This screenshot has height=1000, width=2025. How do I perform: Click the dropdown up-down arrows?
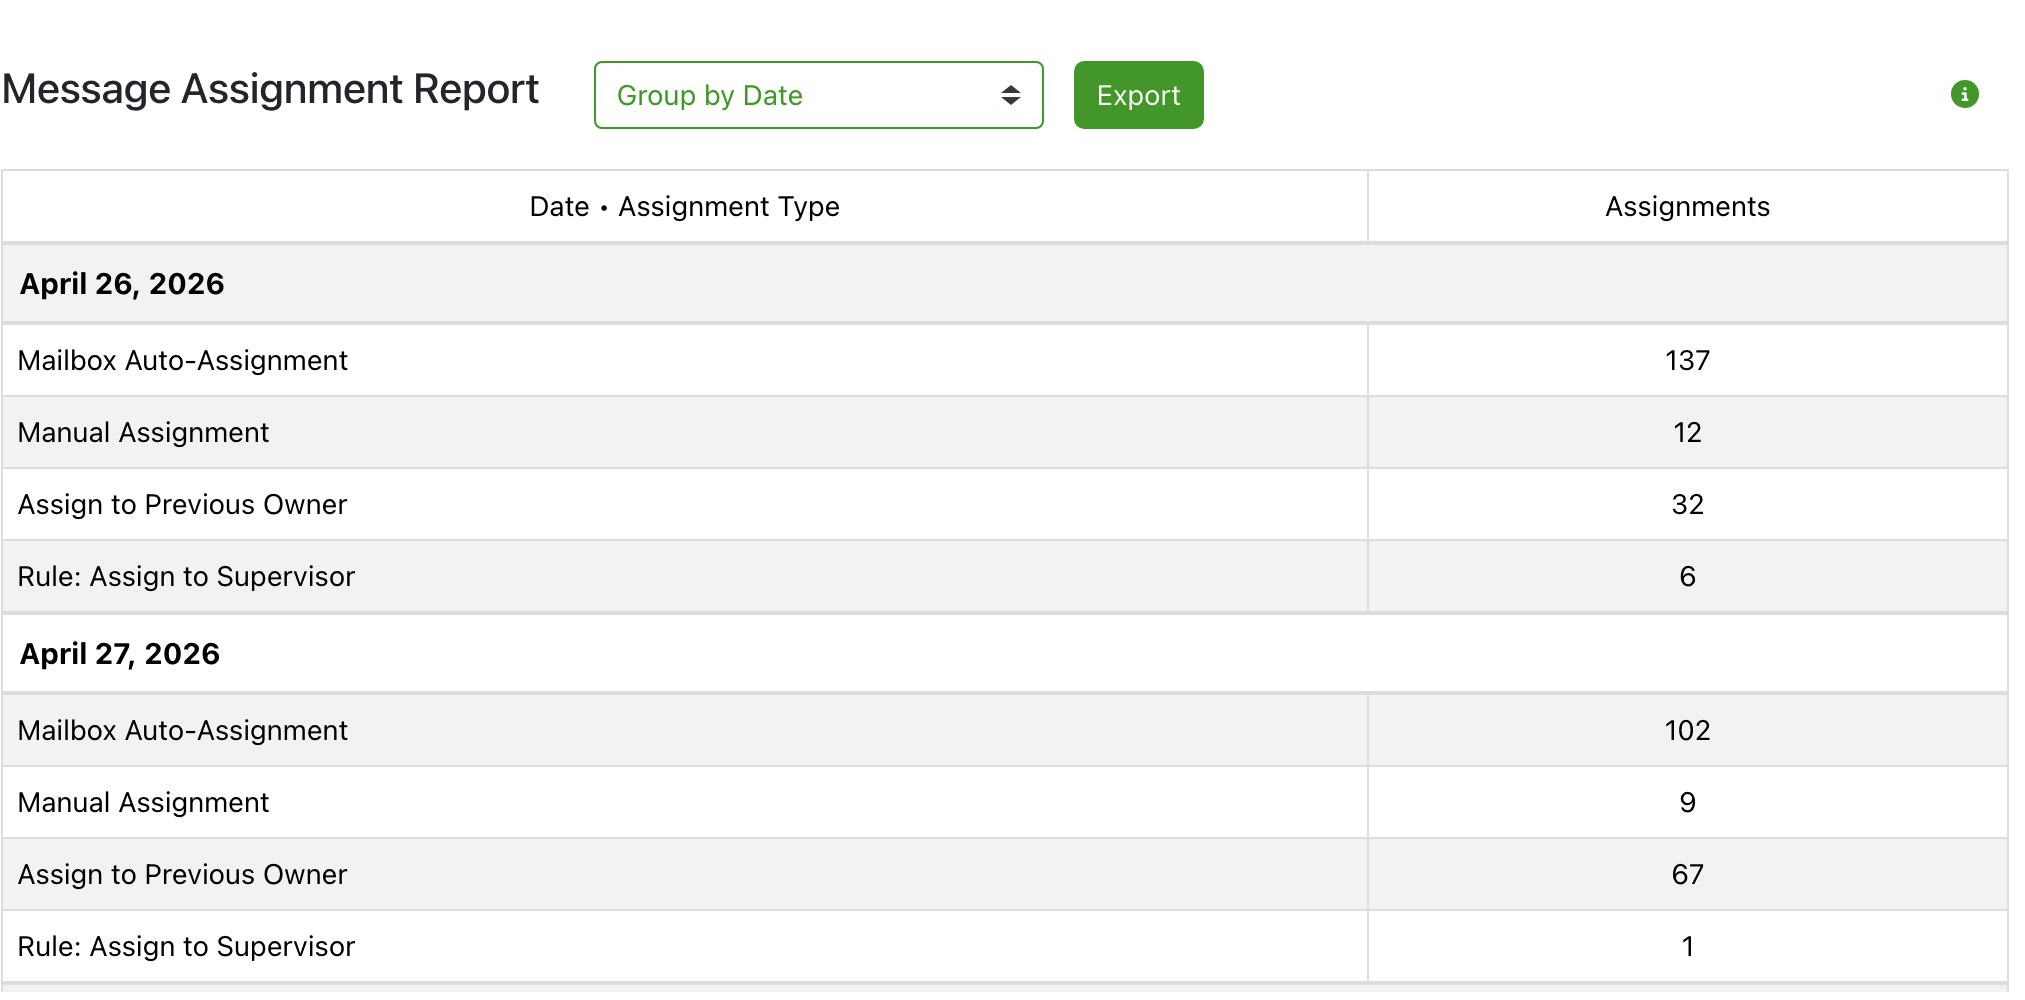click(x=1010, y=95)
